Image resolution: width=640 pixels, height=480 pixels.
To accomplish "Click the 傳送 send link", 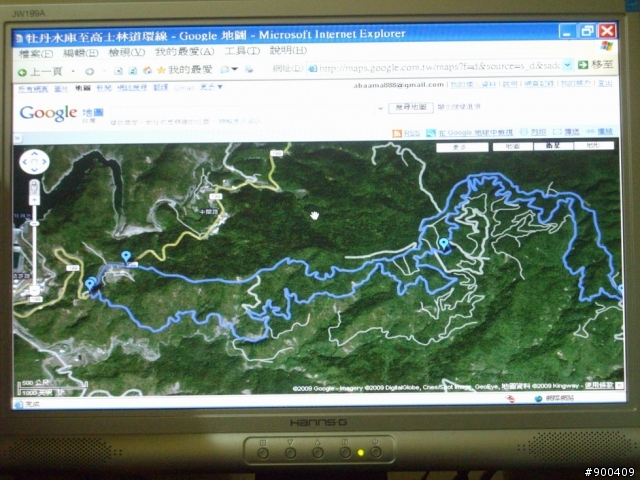I will (x=571, y=131).
